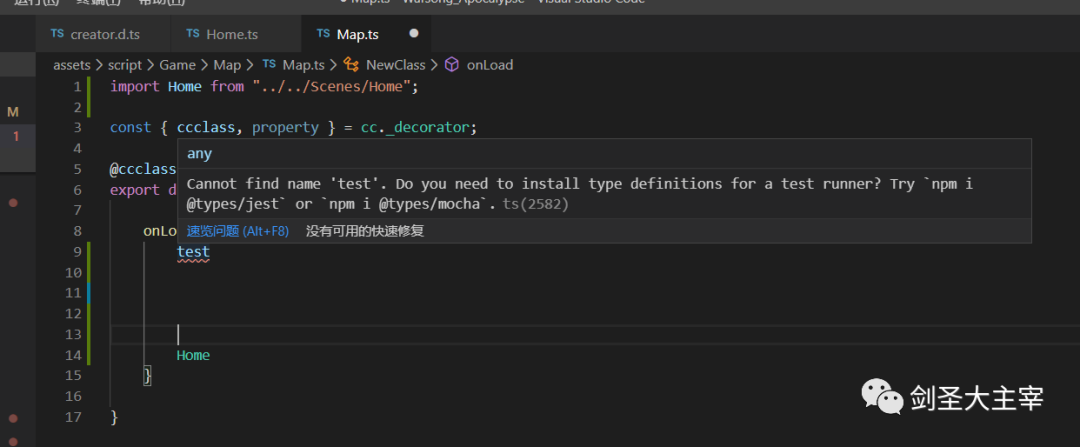Open the Home.ts editor tab
Screen dimensions: 1080x447
[232, 34]
